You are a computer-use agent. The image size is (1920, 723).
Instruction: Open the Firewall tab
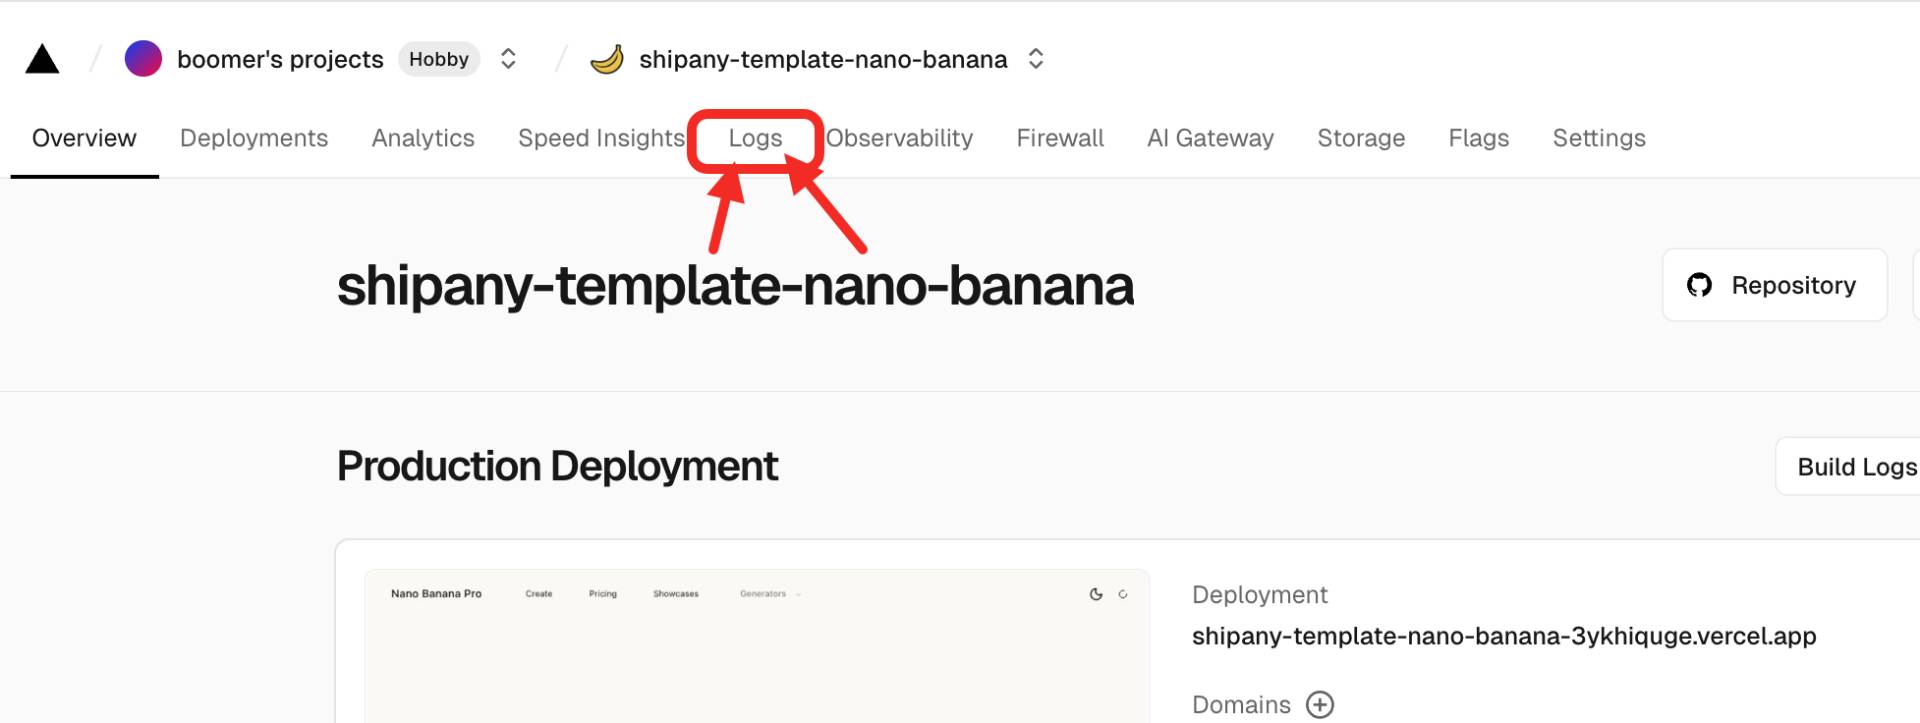1060,138
